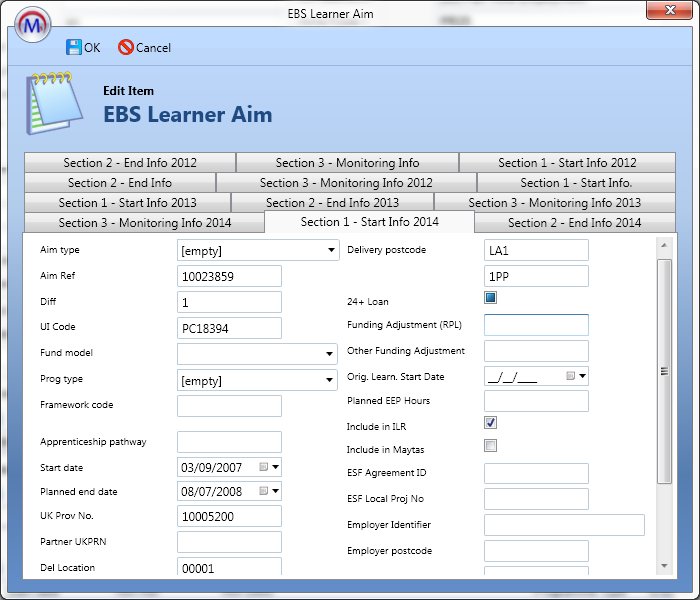Switch to Section 2 - End Info 2014 tab
700x600 pixels.
[x=574, y=223]
